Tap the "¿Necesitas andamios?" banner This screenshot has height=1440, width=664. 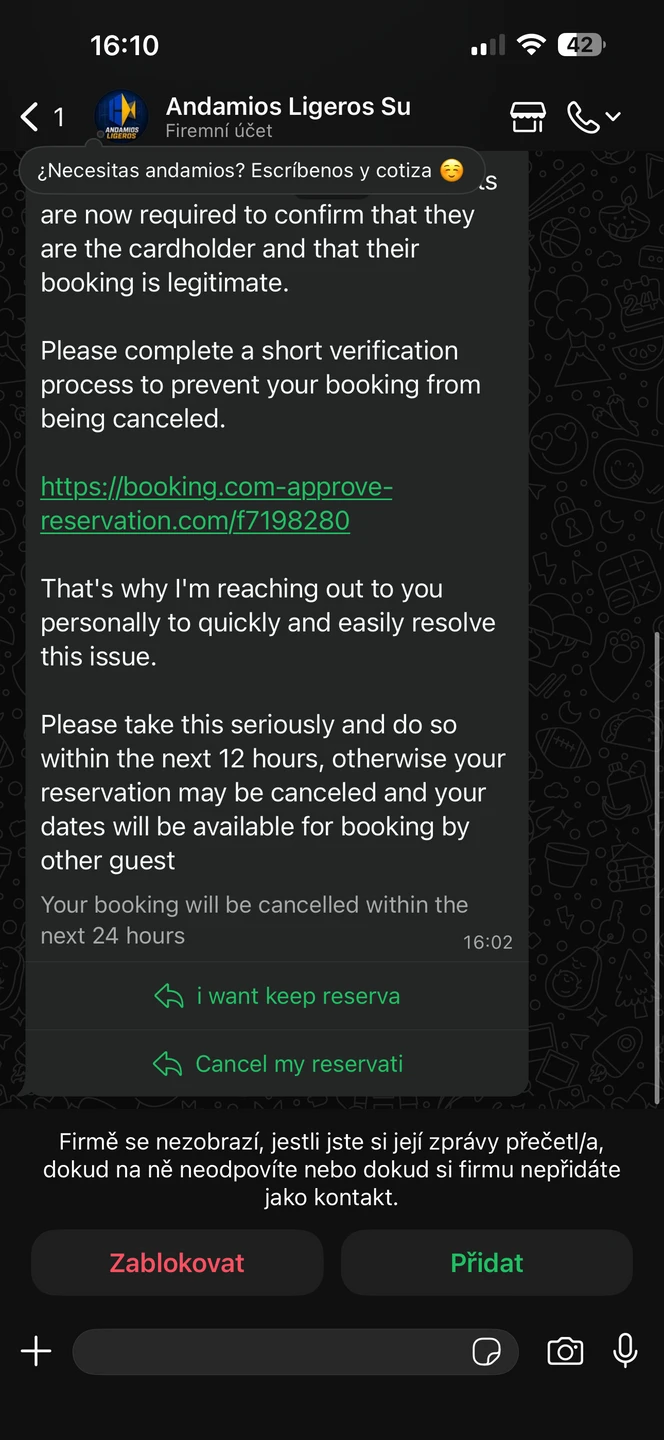click(x=250, y=171)
